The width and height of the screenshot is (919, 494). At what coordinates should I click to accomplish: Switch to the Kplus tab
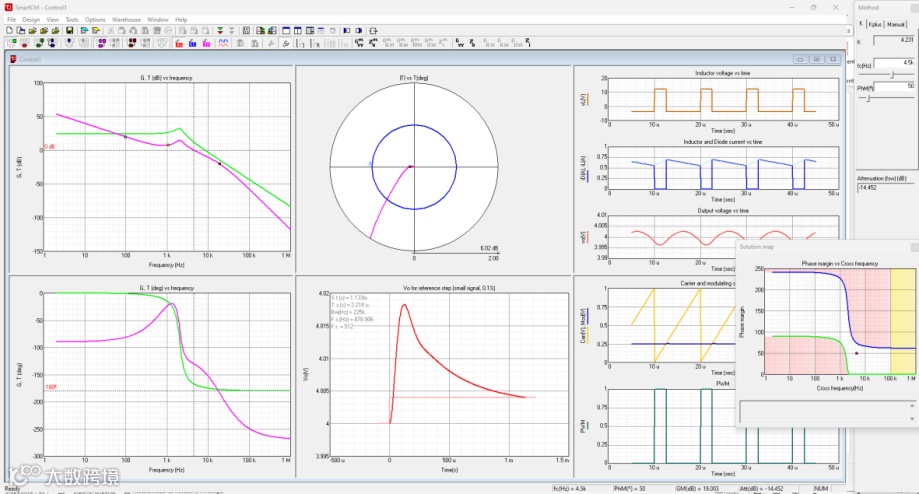point(874,24)
